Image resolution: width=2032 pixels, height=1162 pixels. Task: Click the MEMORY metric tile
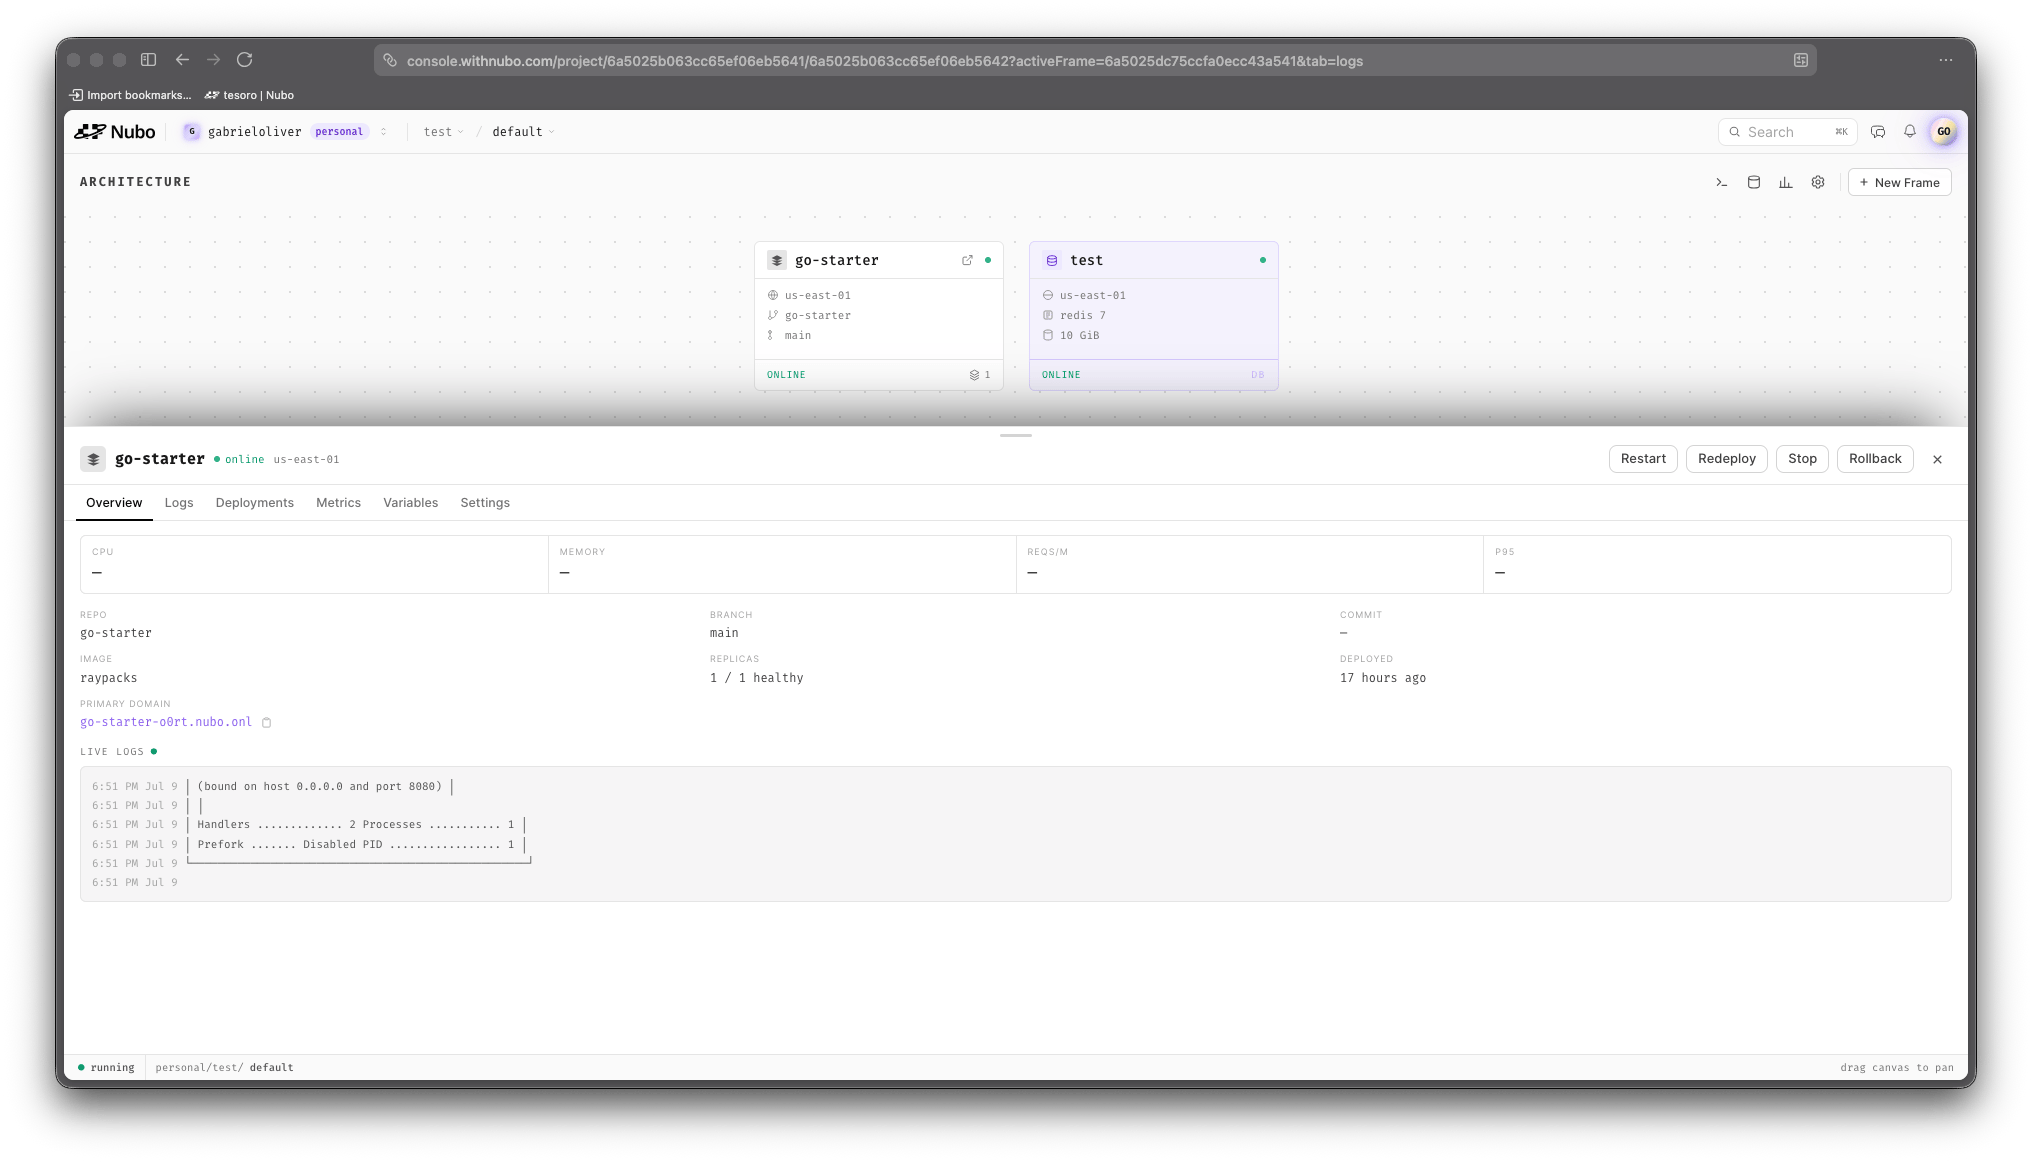[x=782, y=564]
